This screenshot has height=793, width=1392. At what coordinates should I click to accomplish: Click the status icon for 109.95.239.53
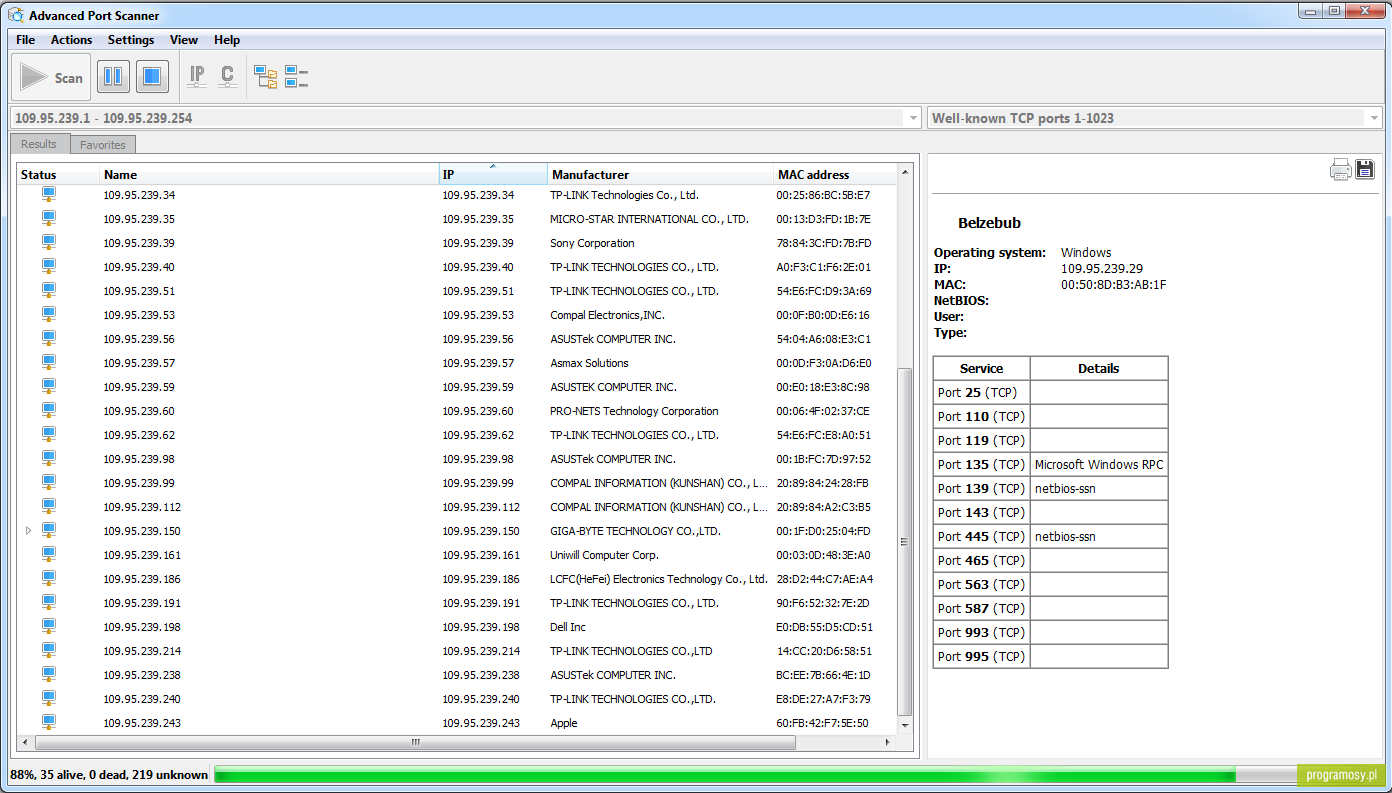(x=48, y=315)
